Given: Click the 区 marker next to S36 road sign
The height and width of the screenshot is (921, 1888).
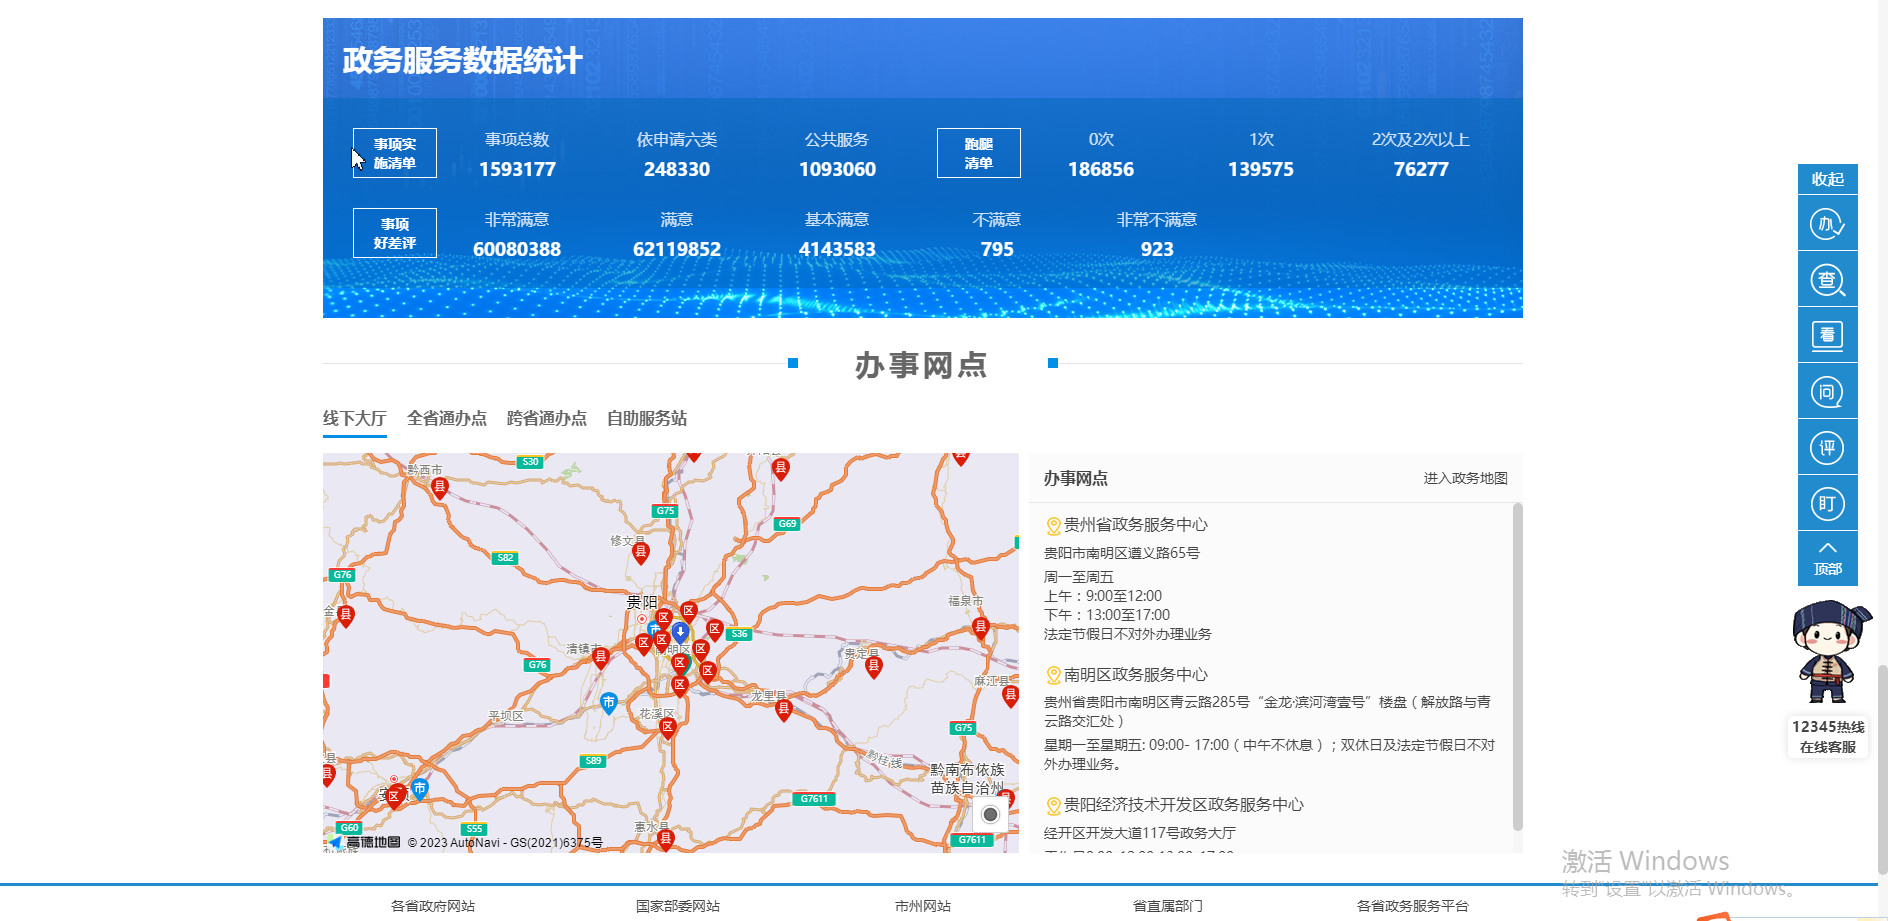Looking at the screenshot, I should 714,629.
